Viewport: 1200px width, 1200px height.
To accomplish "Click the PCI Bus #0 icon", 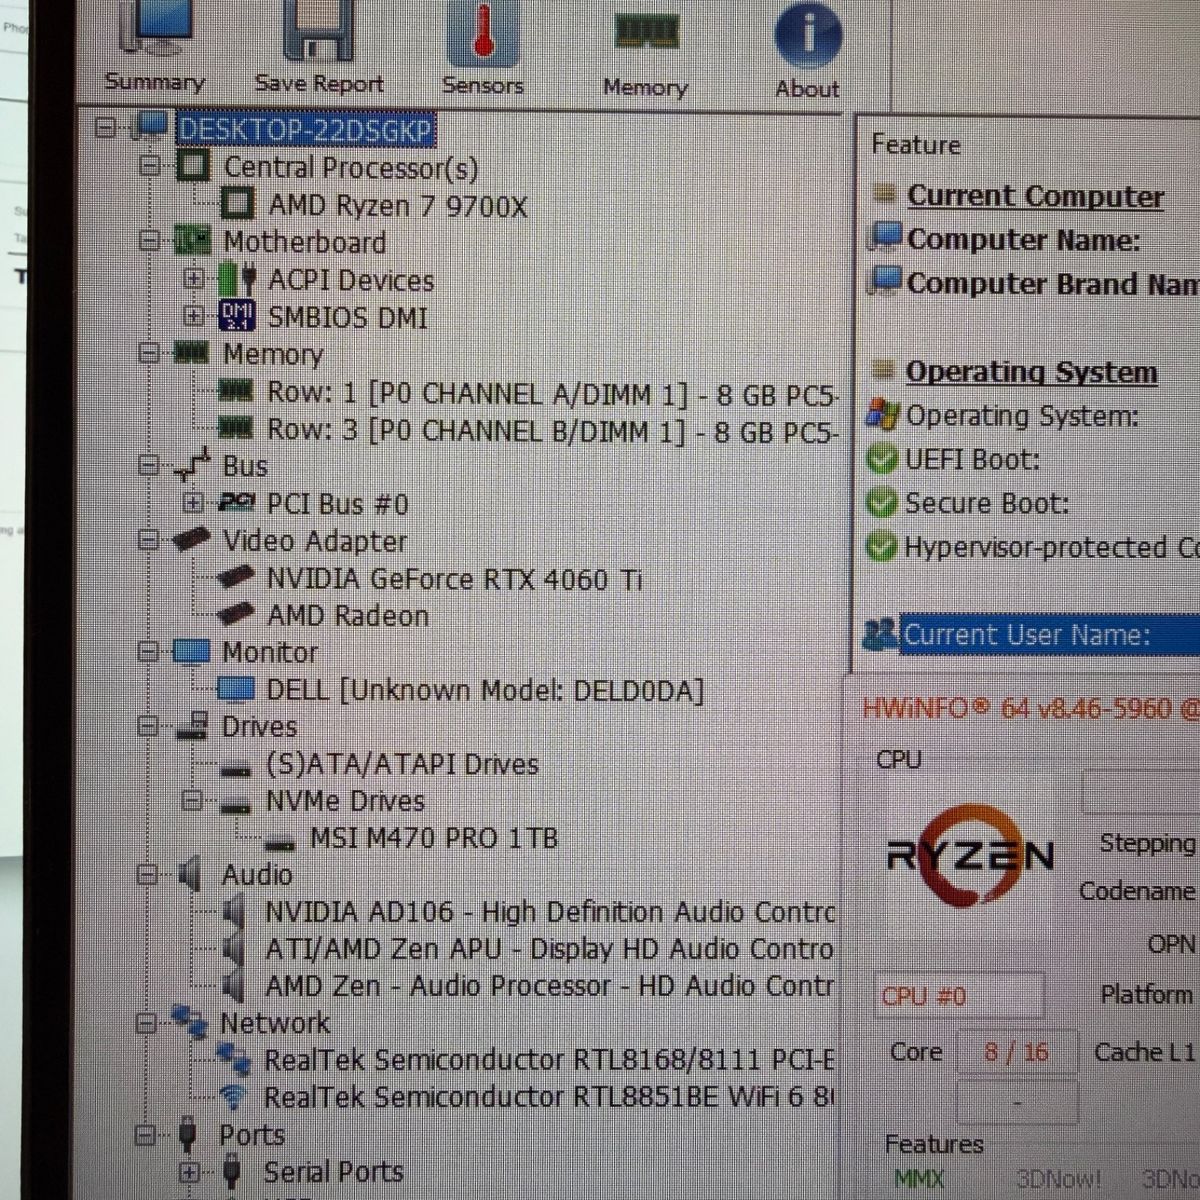I will (237, 503).
